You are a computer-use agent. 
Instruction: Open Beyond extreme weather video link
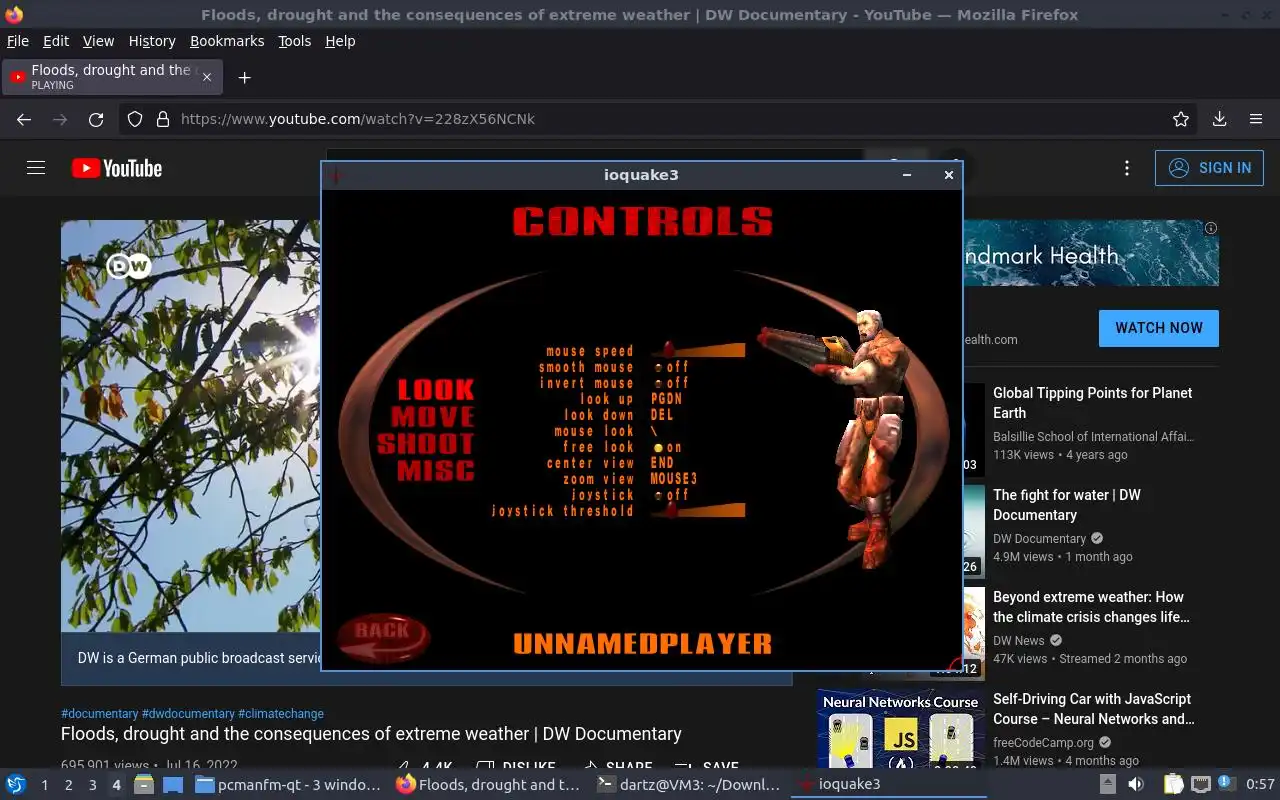[1091, 607]
